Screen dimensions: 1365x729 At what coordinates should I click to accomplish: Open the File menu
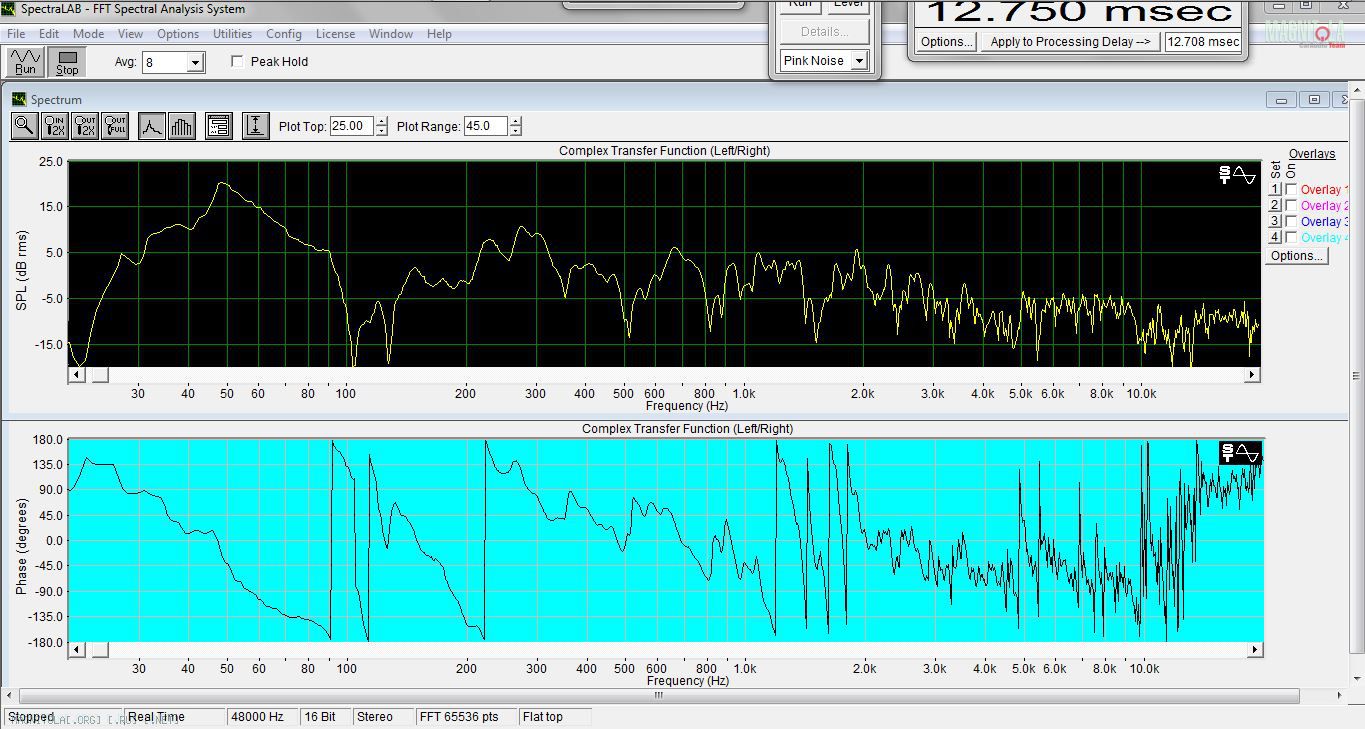16,34
